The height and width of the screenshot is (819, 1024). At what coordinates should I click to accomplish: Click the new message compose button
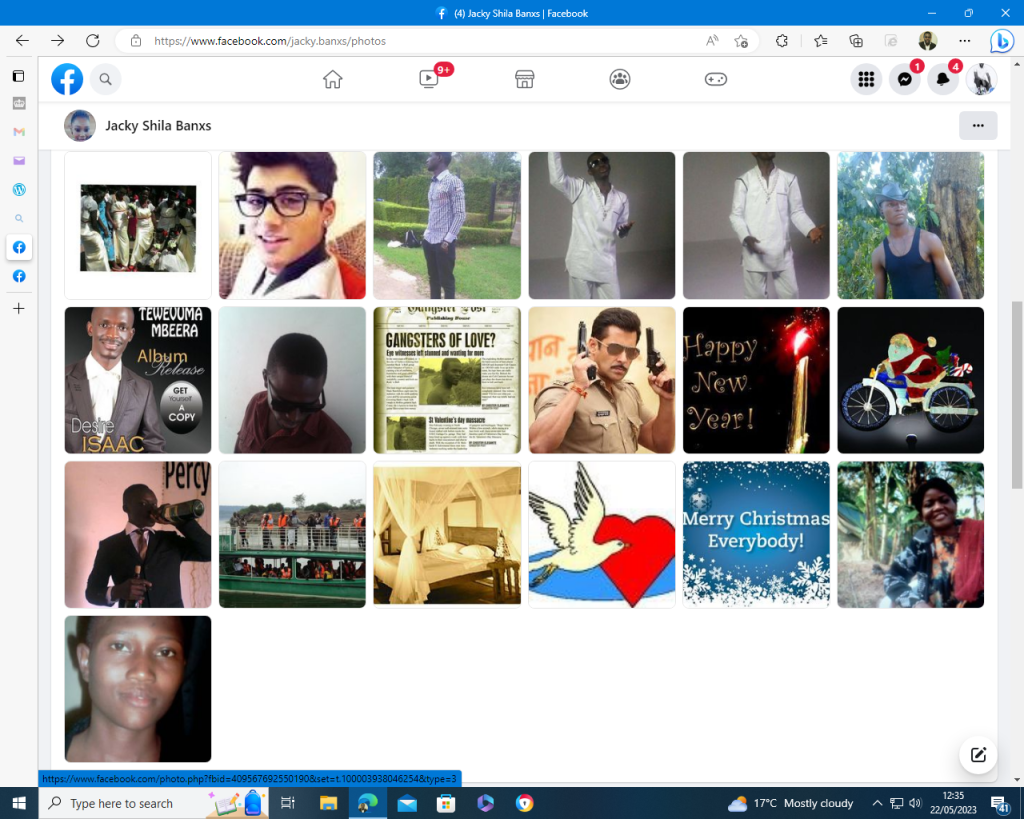click(x=978, y=755)
